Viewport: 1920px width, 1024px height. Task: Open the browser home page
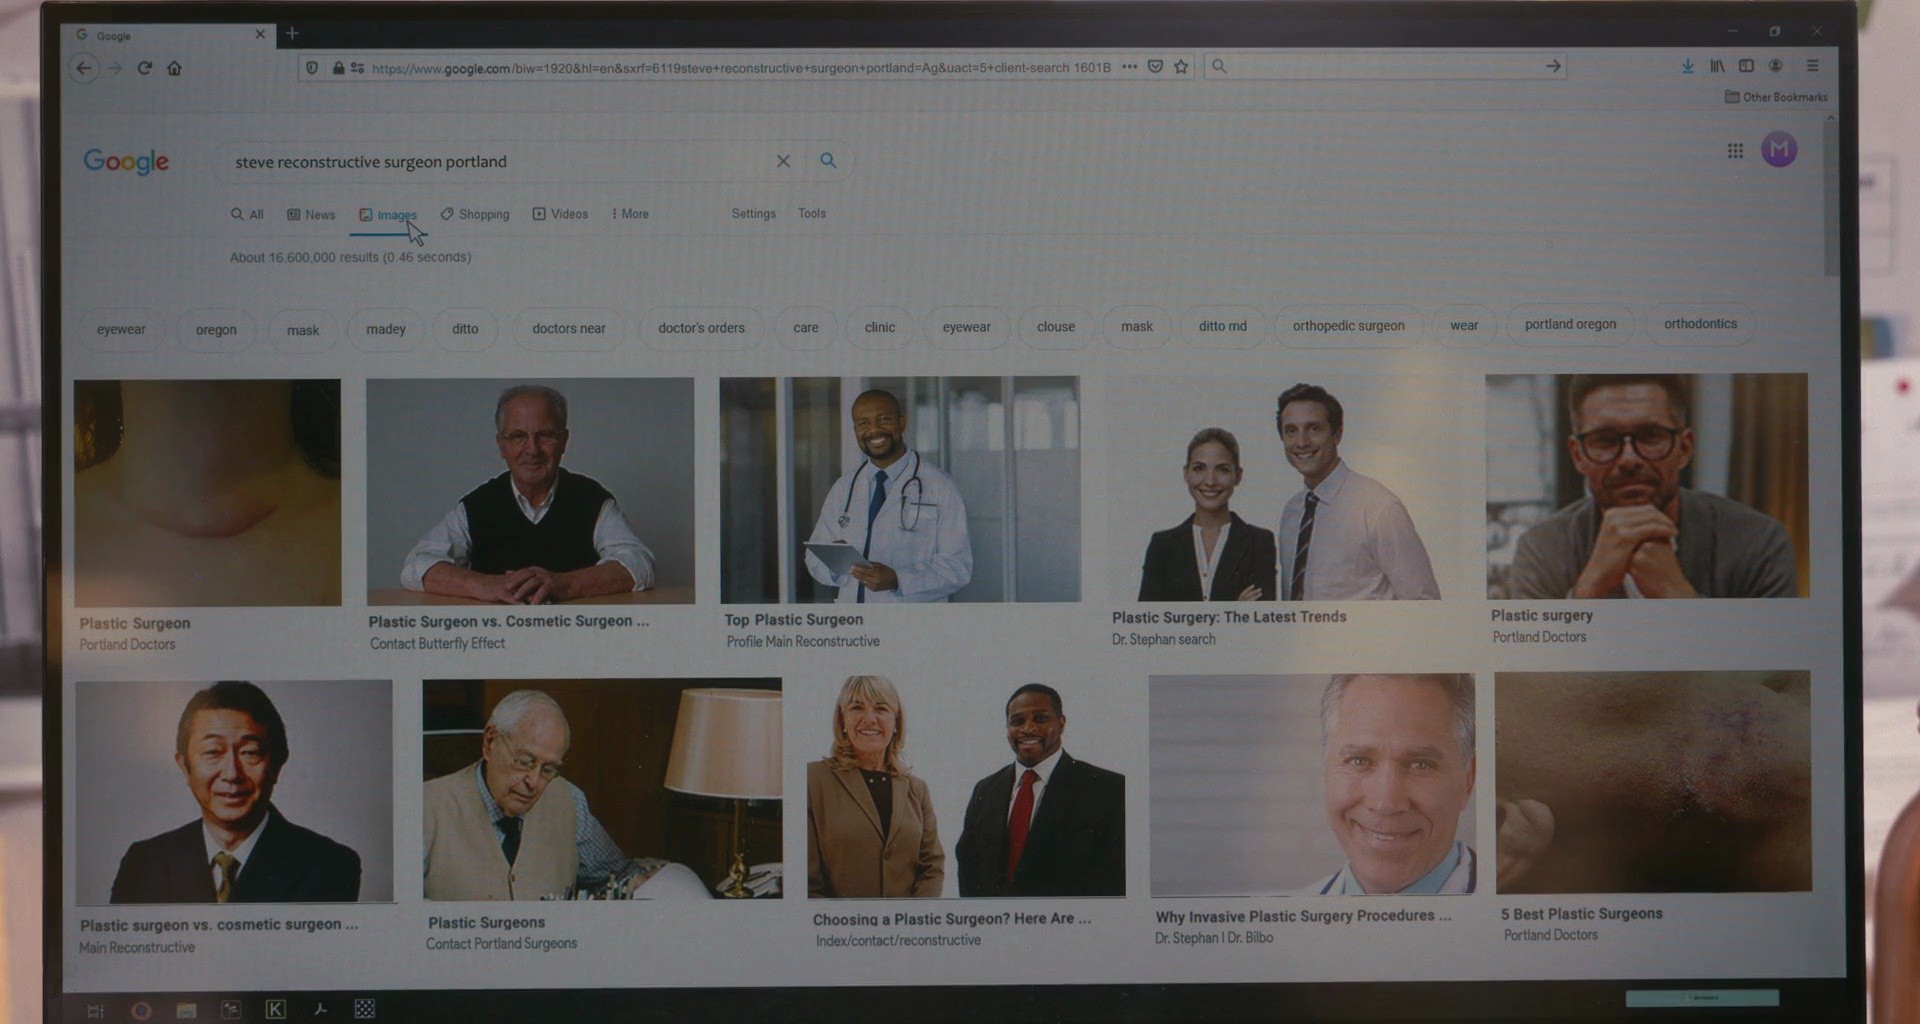tap(175, 68)
